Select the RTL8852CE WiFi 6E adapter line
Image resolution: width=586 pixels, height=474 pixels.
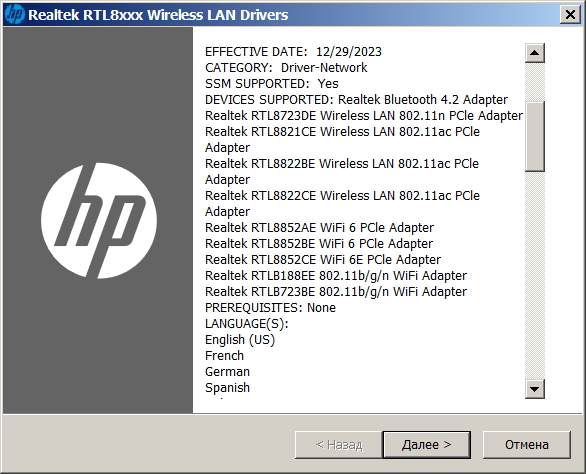point(323,259)
